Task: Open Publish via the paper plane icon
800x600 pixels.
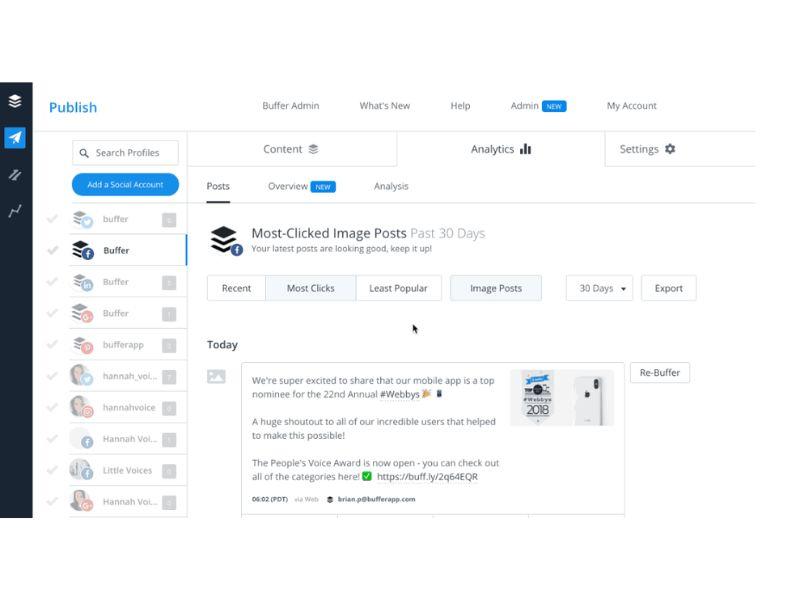Action: 15,137
